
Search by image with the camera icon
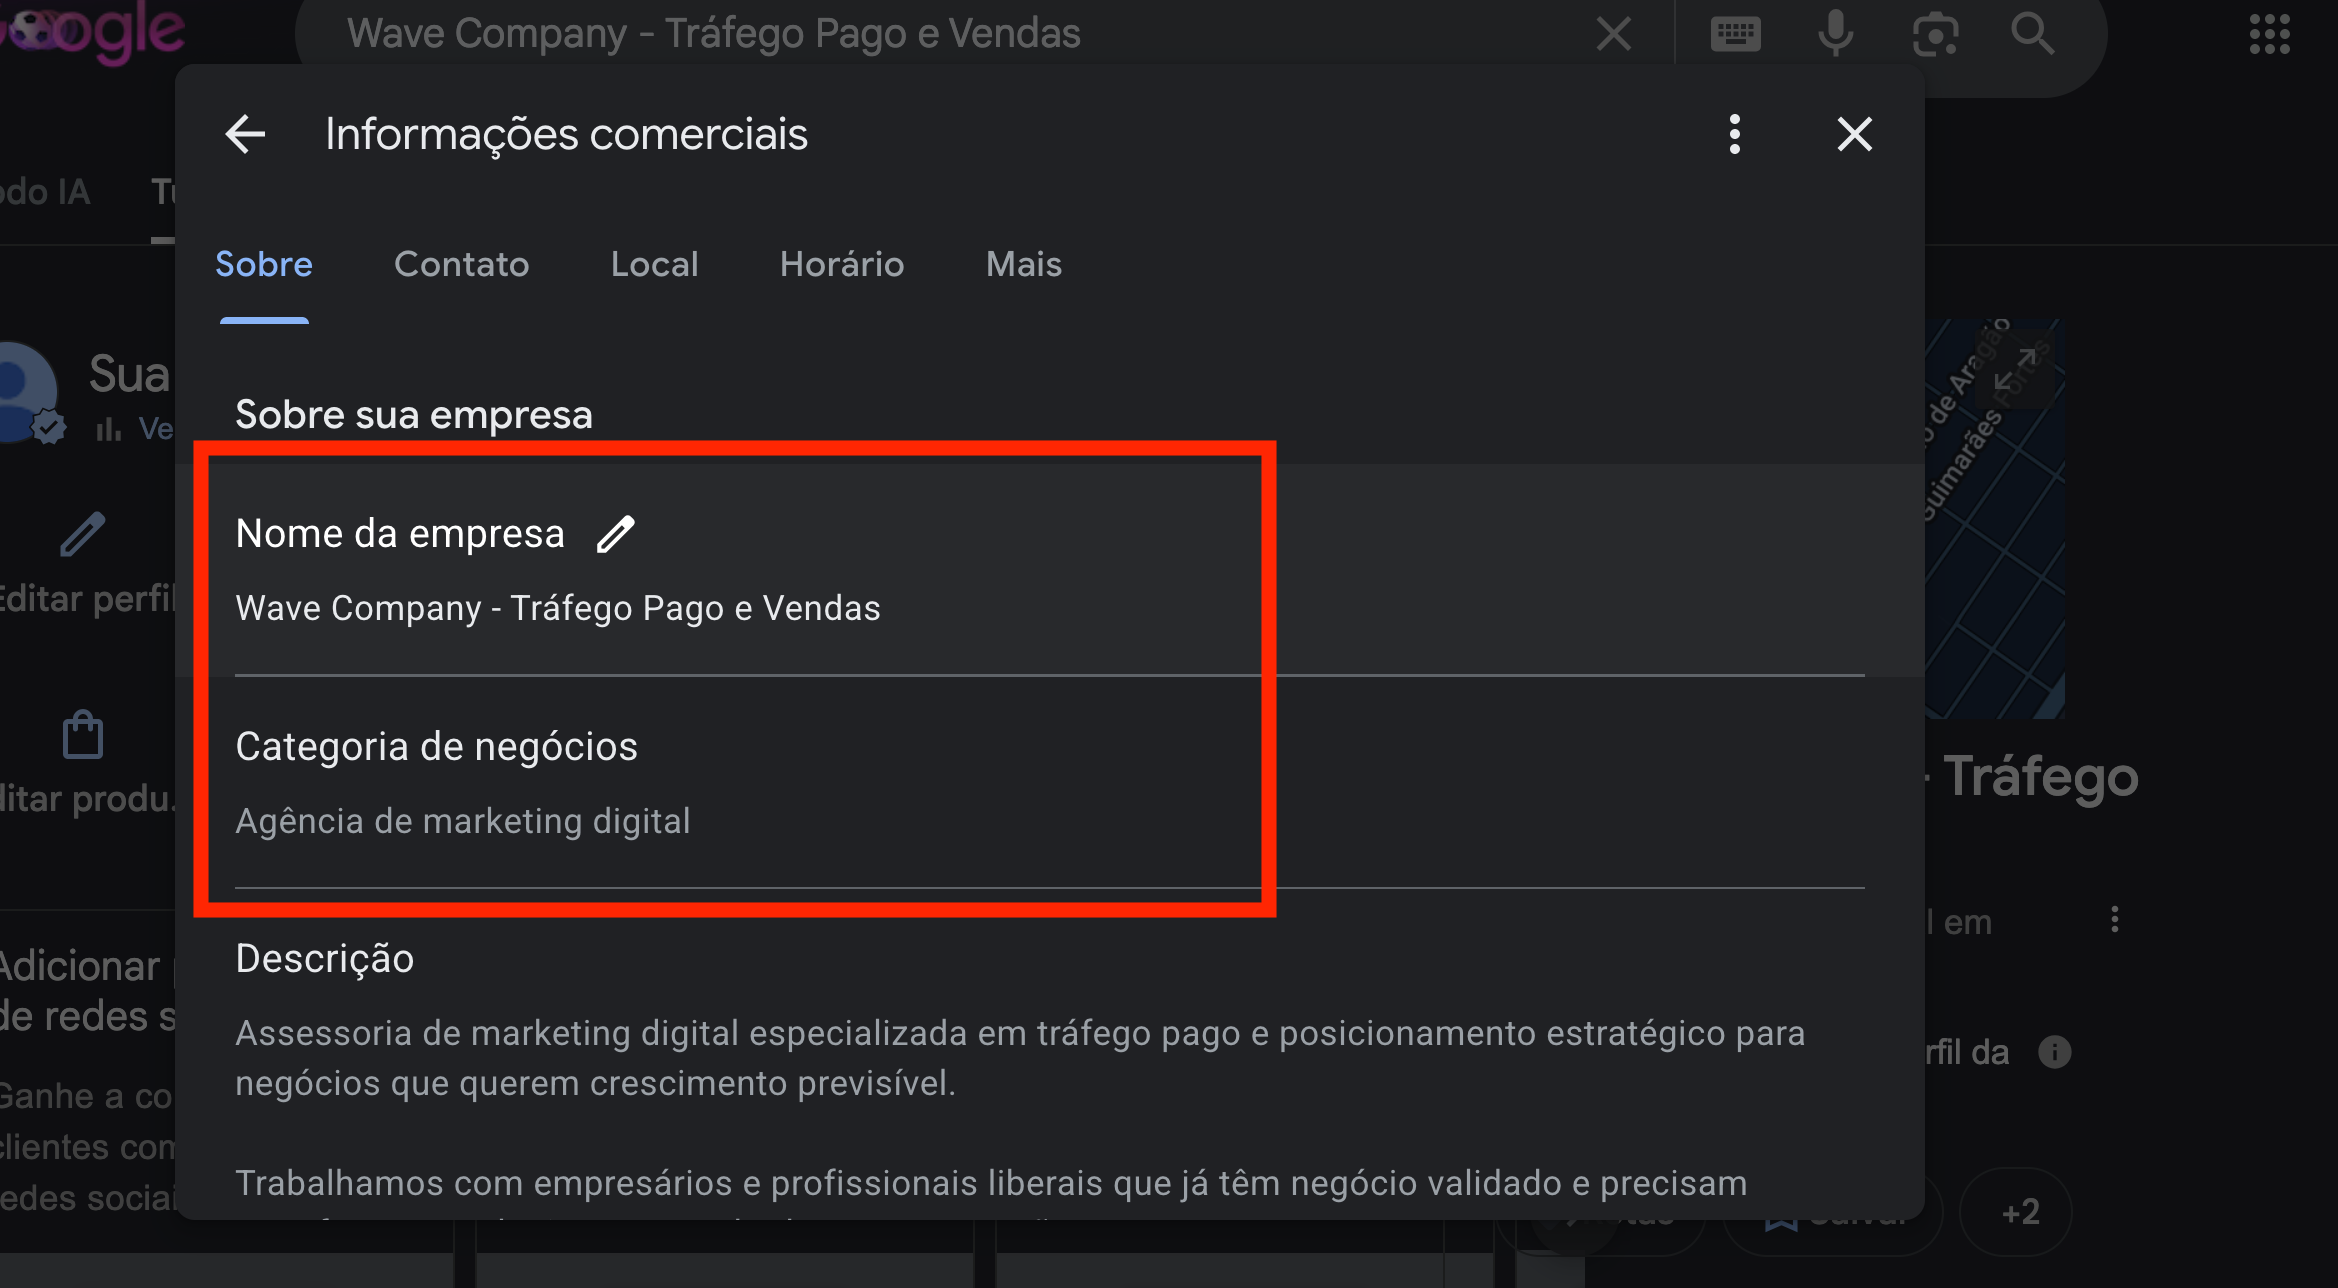click(1936, 35)
